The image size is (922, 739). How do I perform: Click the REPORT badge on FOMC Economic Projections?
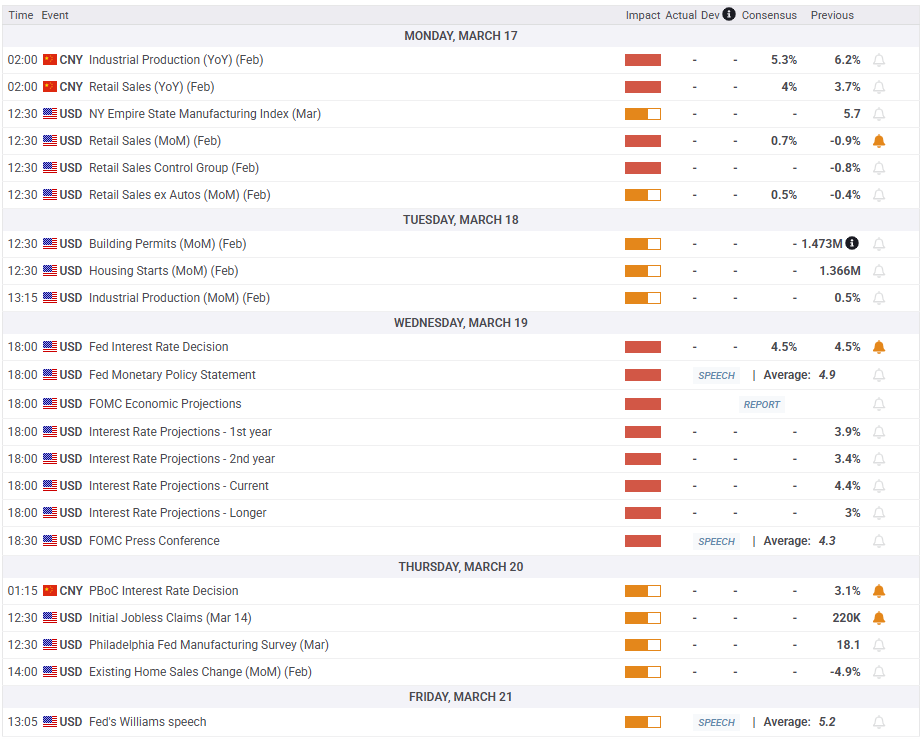(x=762, y=404)
